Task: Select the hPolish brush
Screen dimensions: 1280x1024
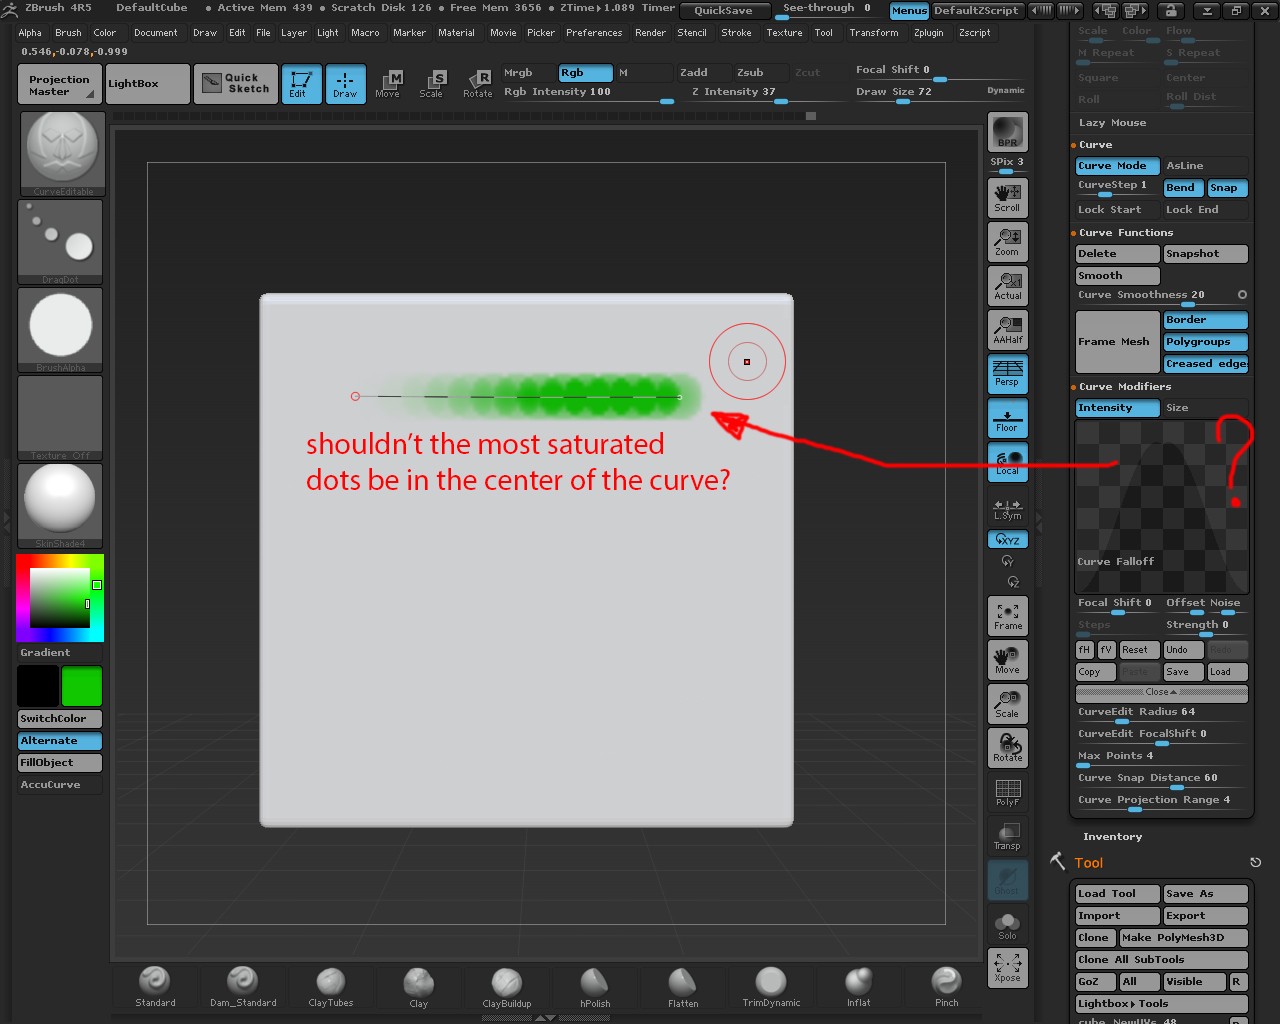Action: click(x=595, y=987)
